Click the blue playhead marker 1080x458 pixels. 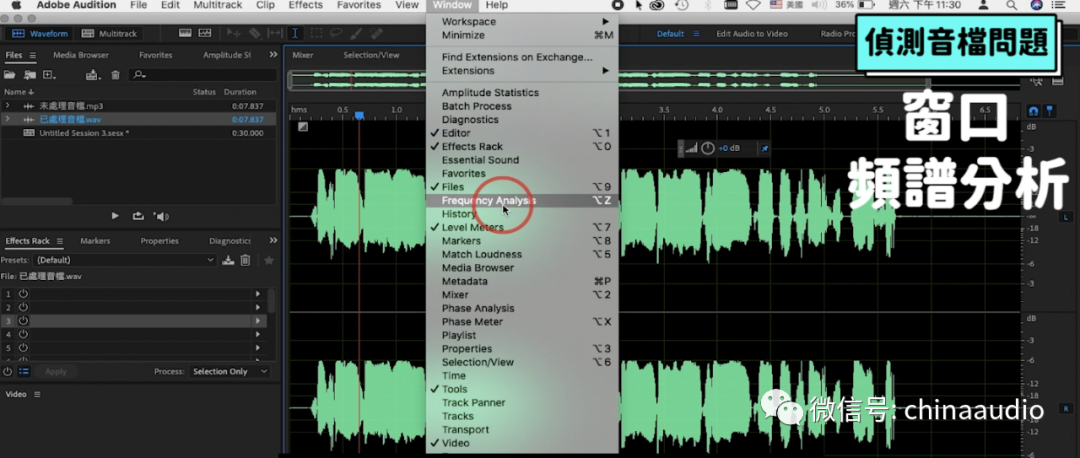click(x=359, y=116)
